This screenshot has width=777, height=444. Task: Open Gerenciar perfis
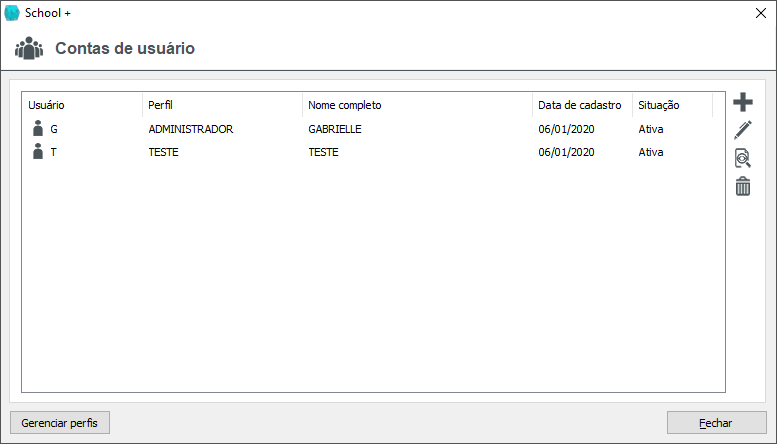[60, 423]
